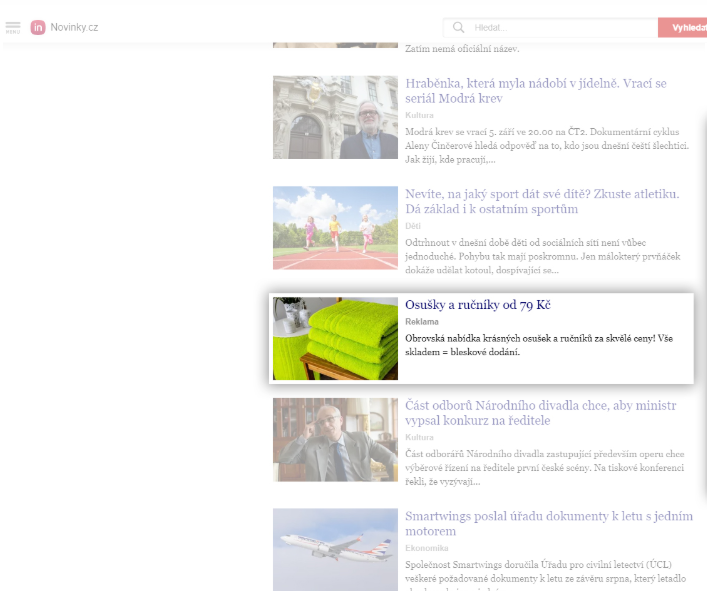707x591 pixels.
Task: Click the pink Novinky.cz logo icon
Action: tap(38, 27)
